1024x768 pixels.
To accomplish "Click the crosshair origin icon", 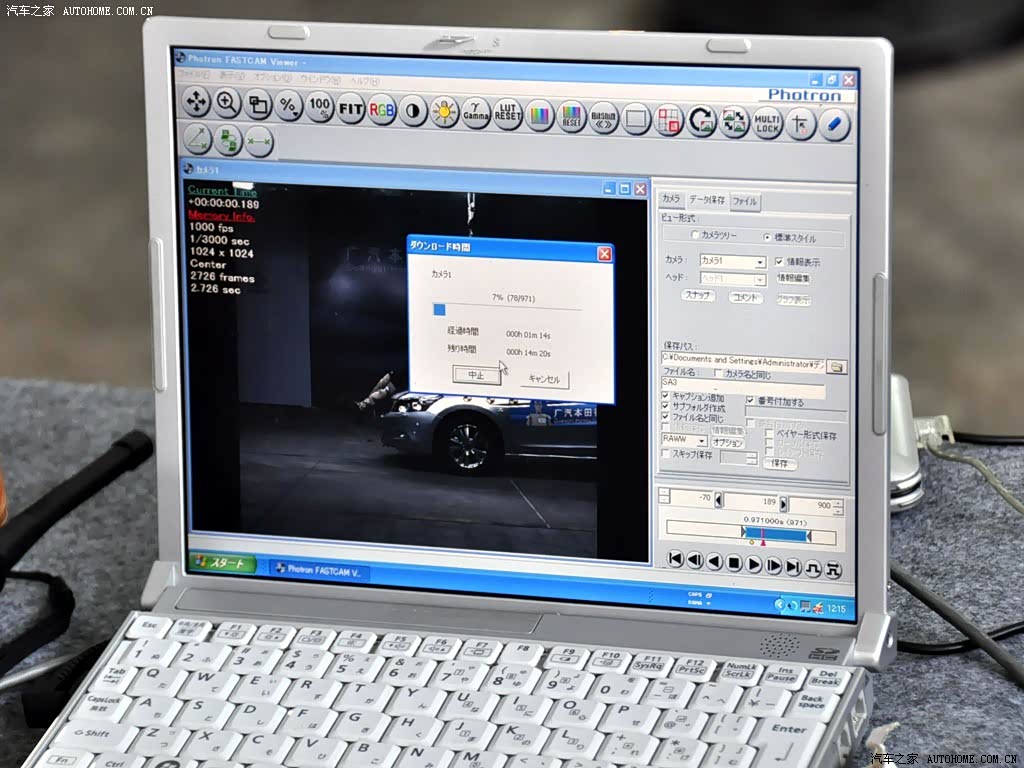I will (x=800, y=124).
